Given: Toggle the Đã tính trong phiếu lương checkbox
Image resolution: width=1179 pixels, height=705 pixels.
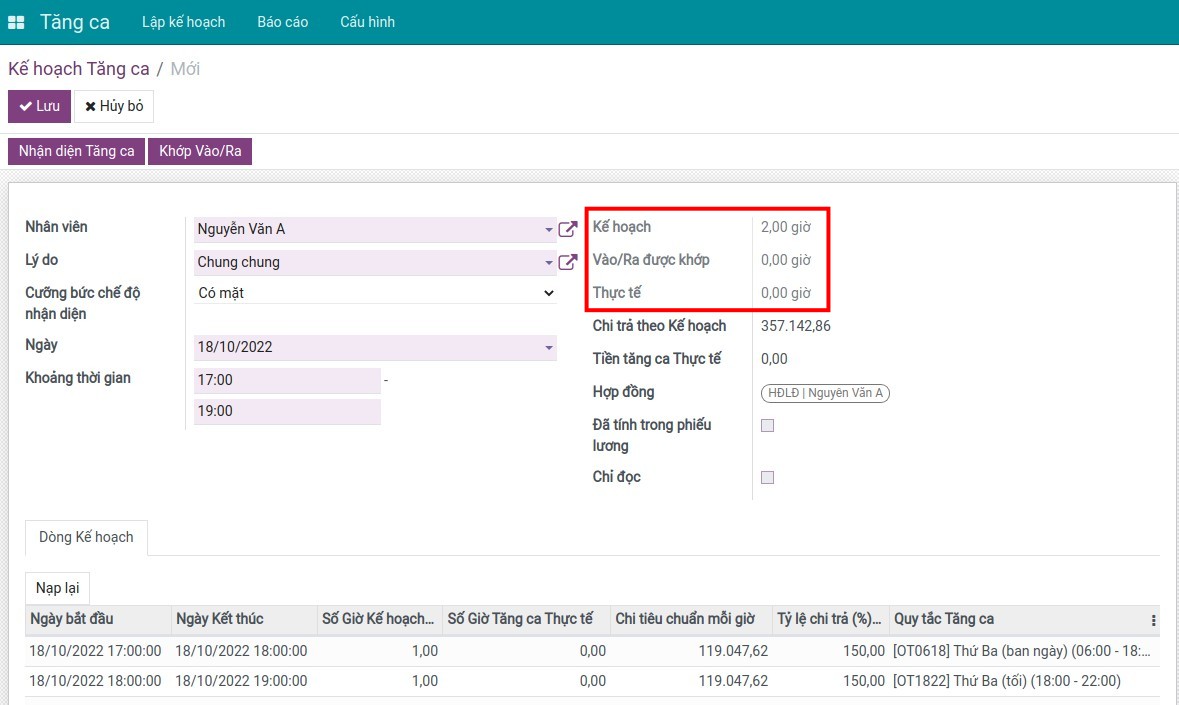Looking at the screenshot, I should click(767, 425).
